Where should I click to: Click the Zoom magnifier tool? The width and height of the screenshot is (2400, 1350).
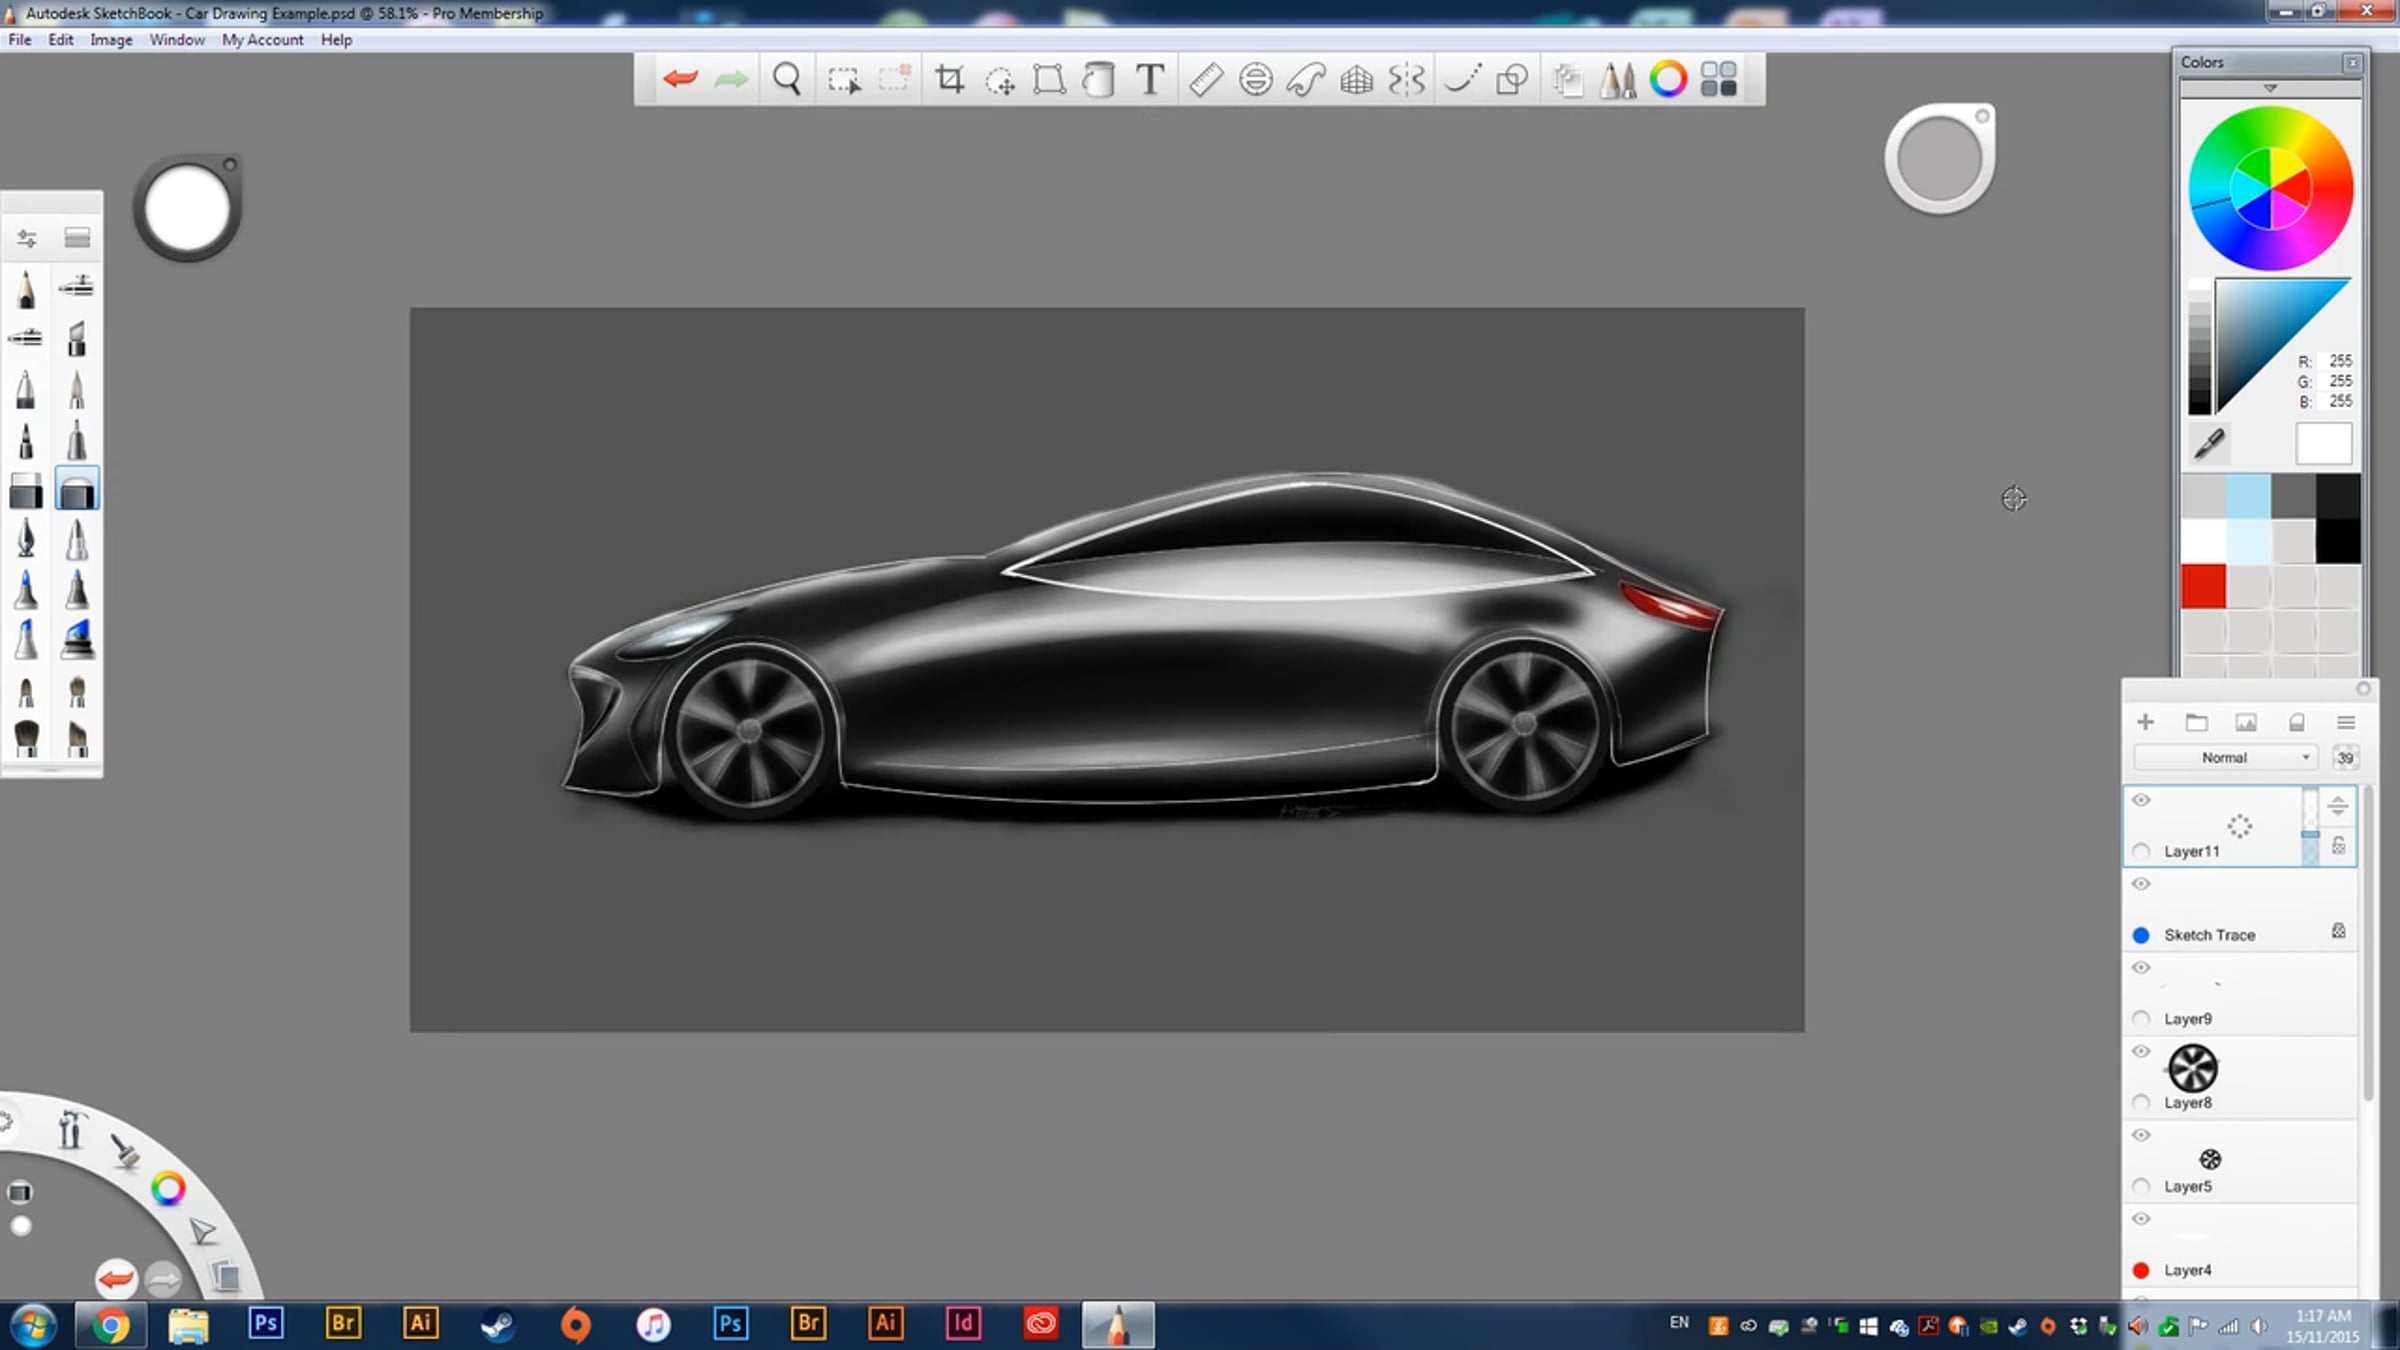click(x=787, y=79)
